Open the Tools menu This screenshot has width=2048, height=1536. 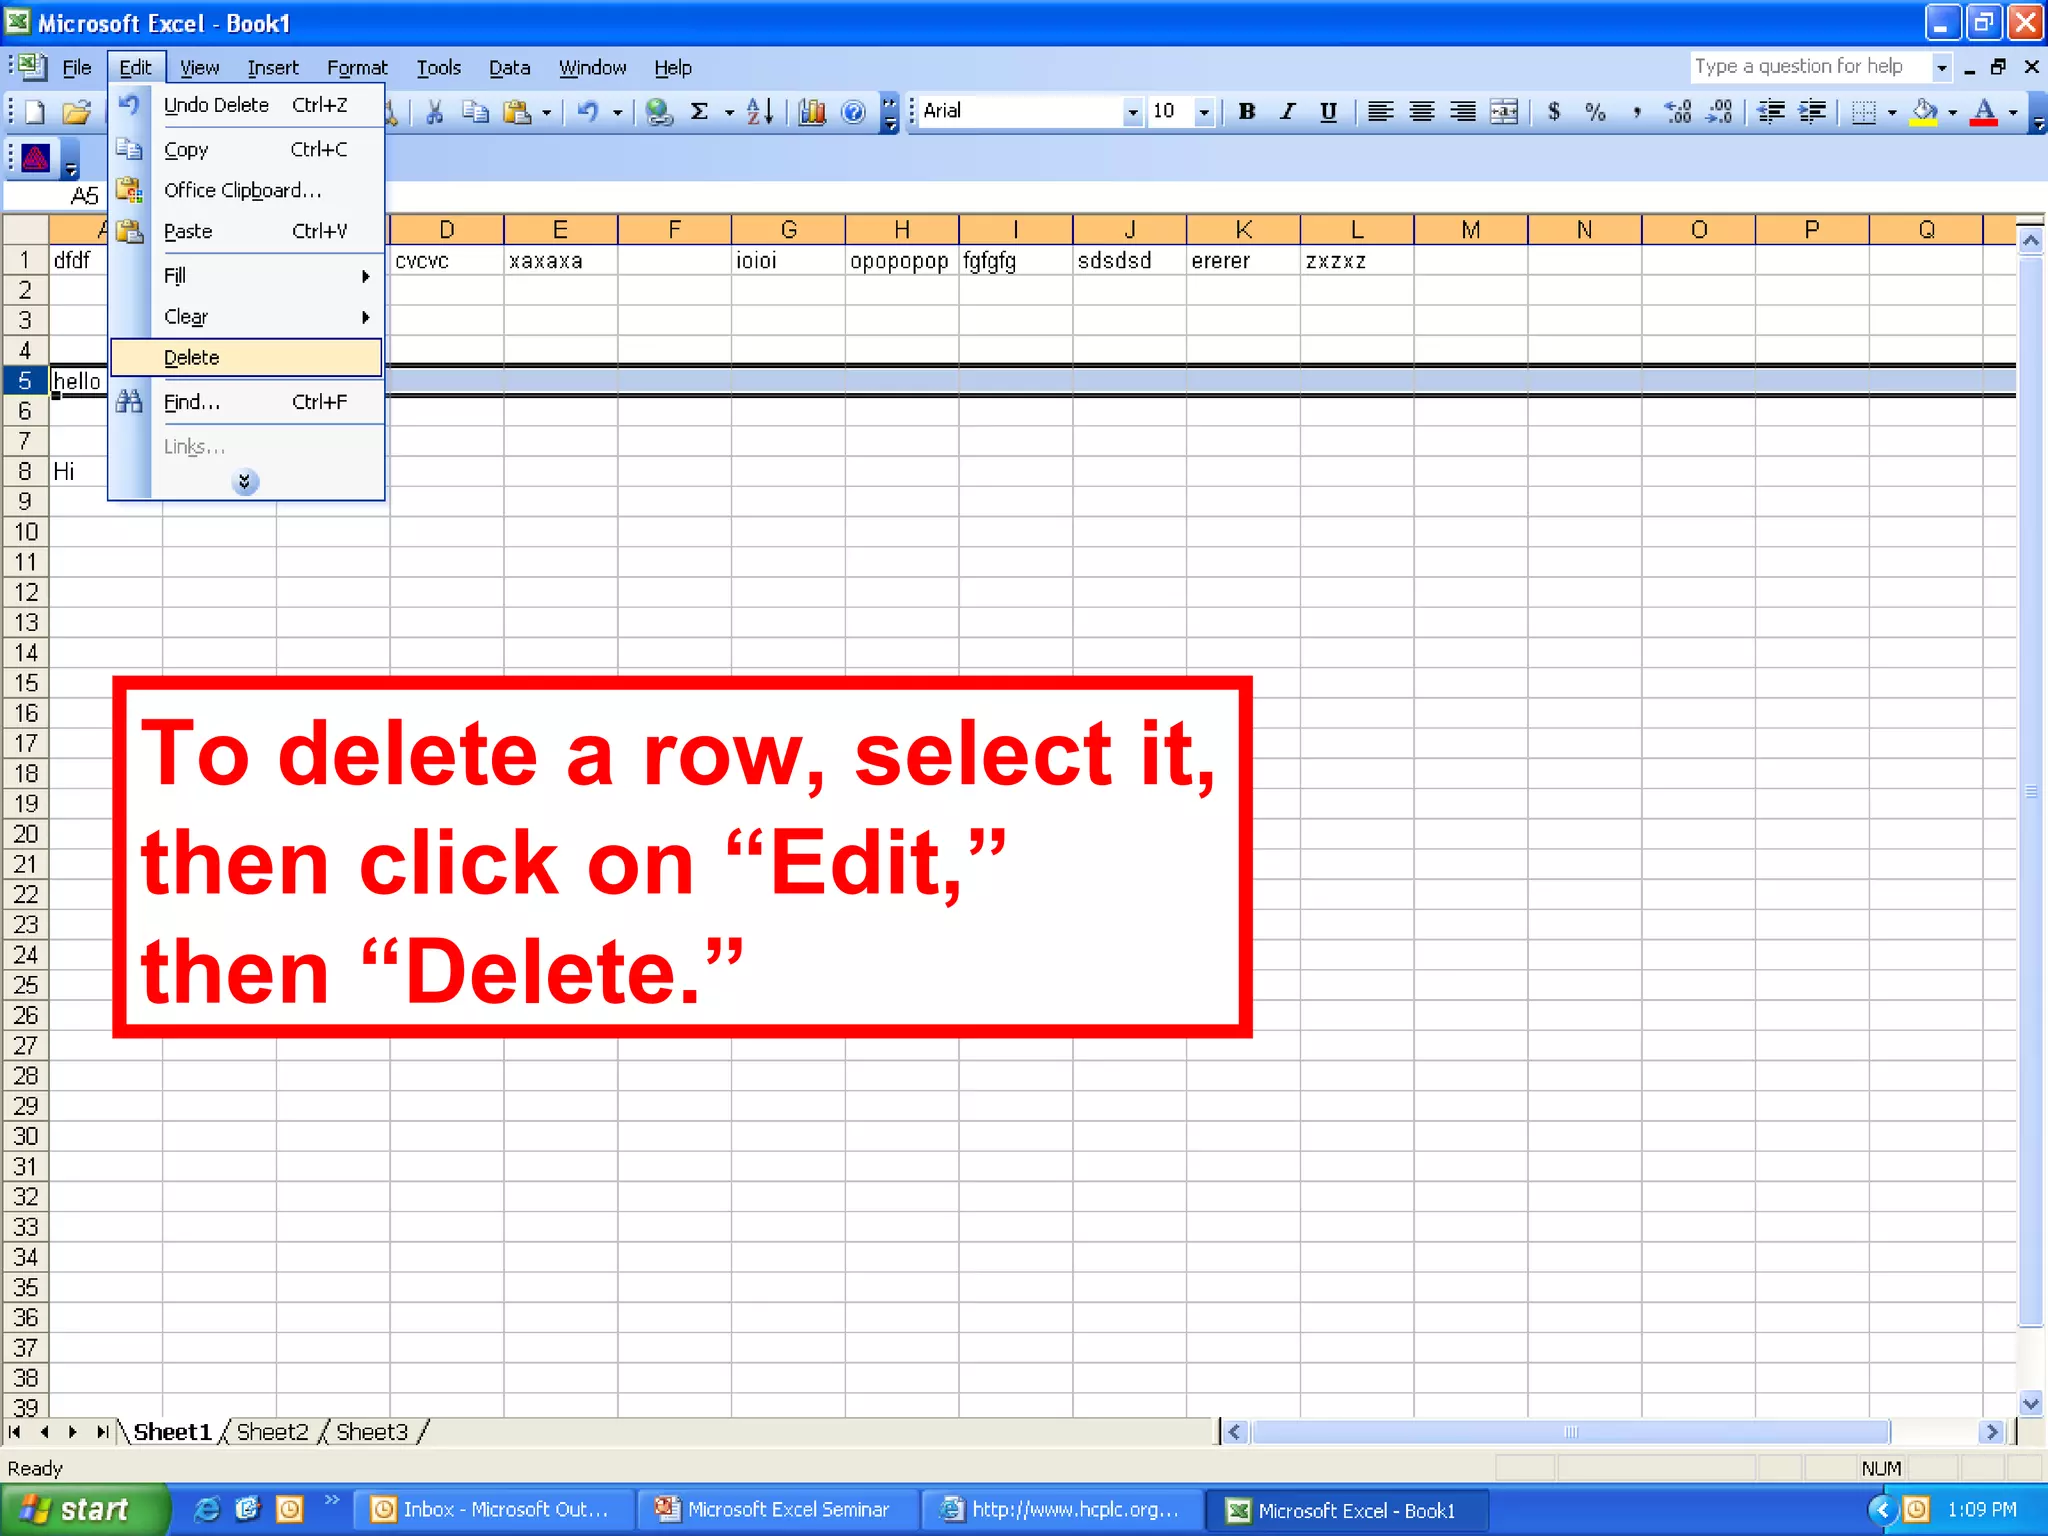[438, 68]
